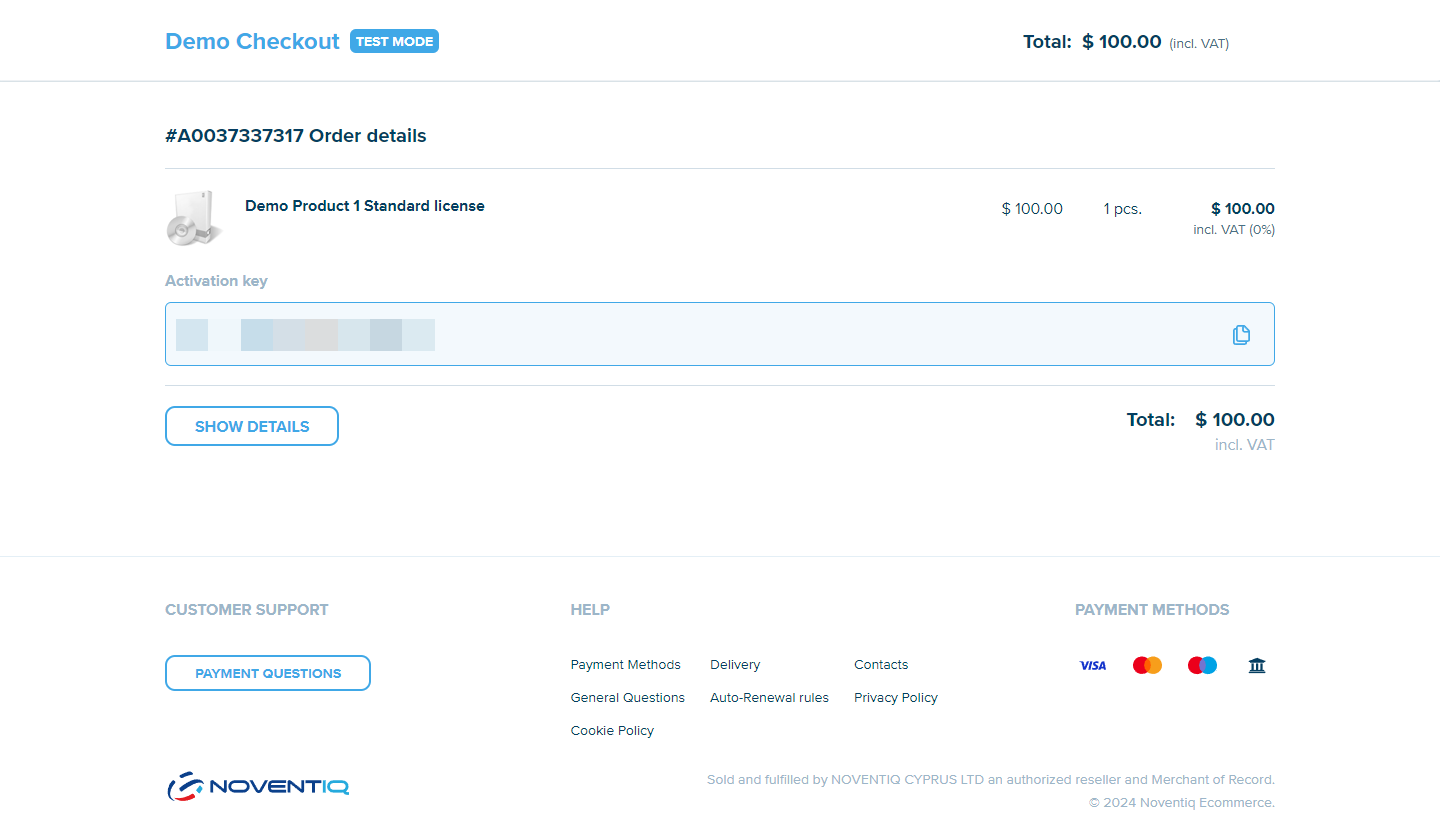Click the bank transfer icon

(1257, 665)
